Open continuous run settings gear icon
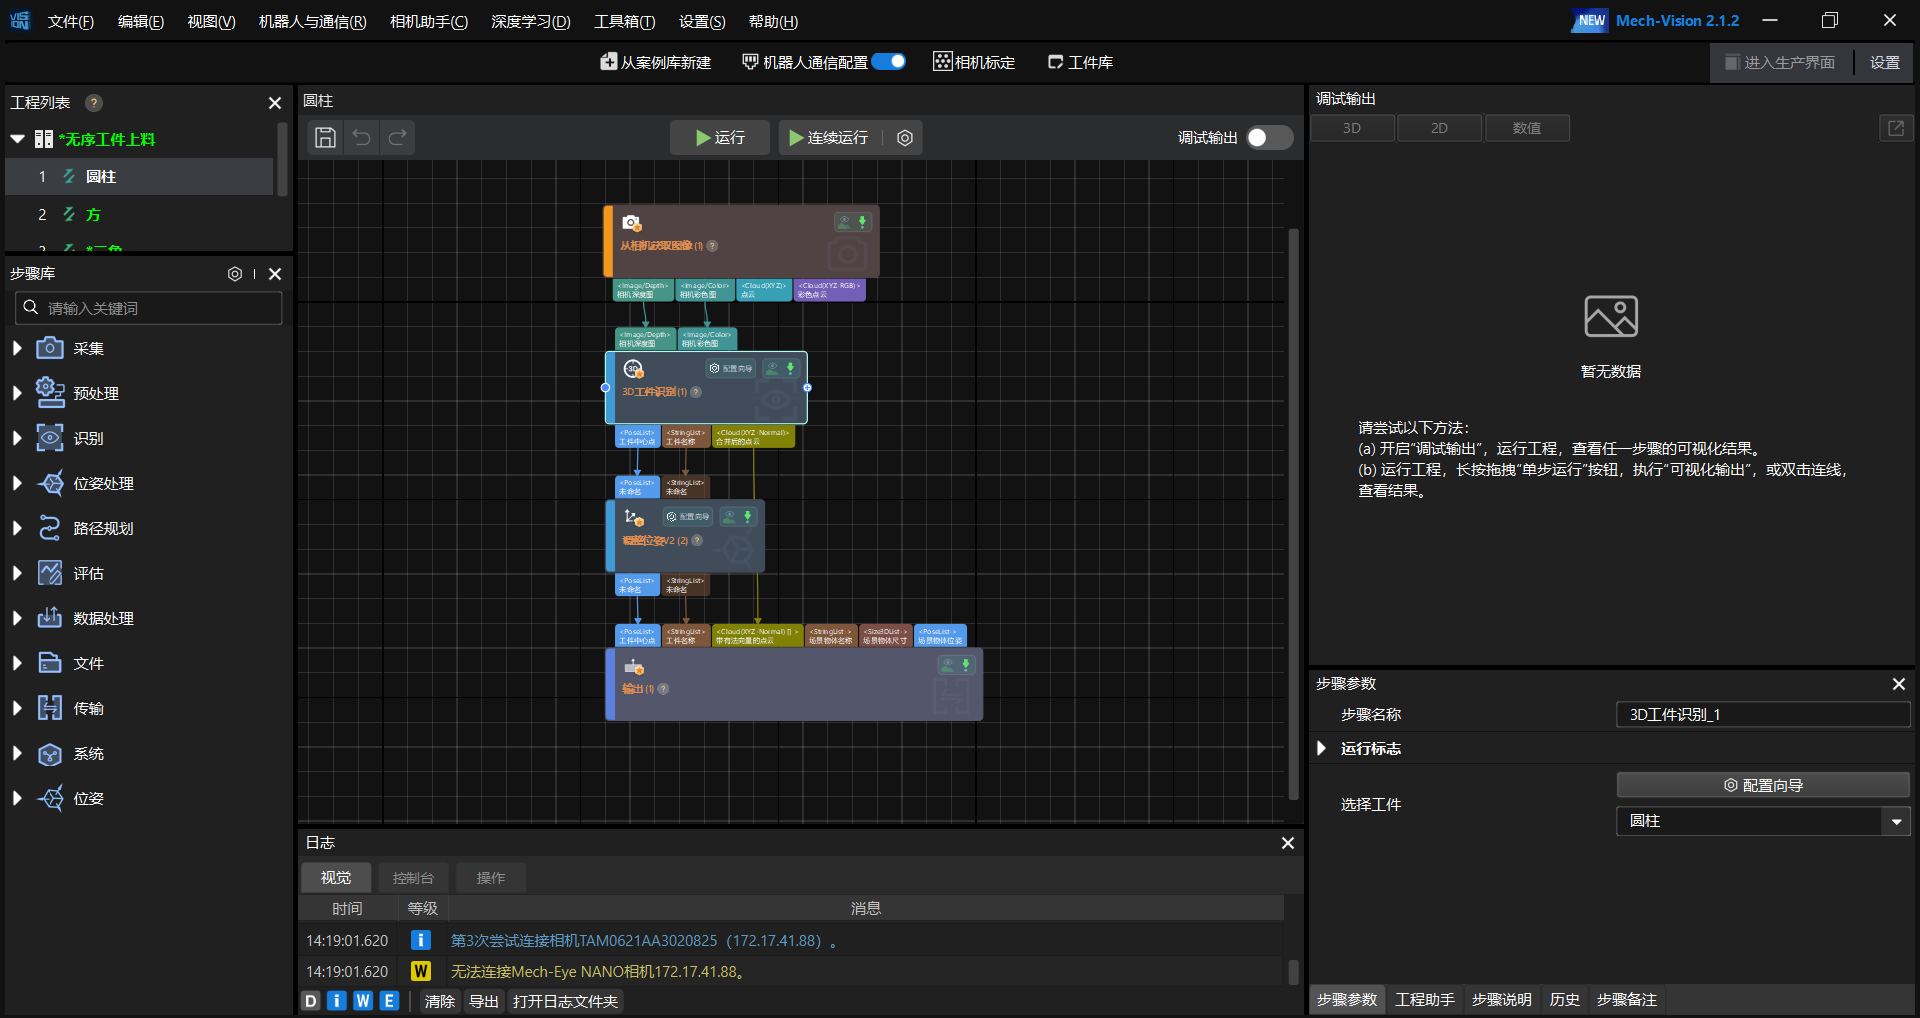The image size is (1920, 1018). pos(905,138)
